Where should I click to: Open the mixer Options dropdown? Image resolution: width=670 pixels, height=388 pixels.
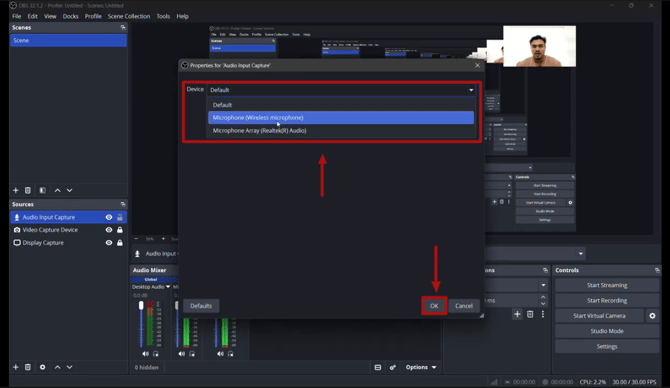pos(421,367)
